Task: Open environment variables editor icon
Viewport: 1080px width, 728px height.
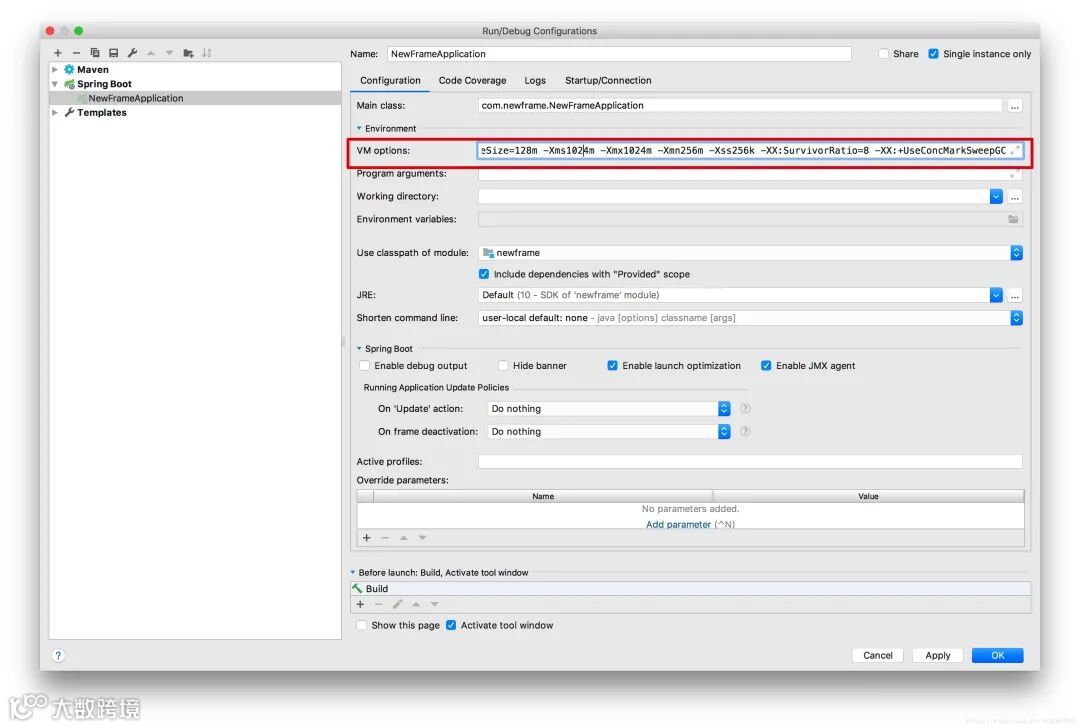Action: pos(1013,219)
